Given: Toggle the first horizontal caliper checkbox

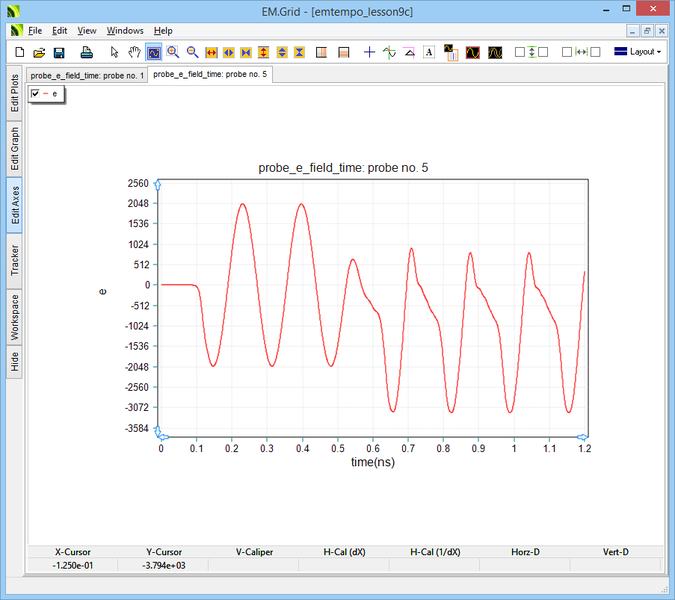Looking at the screenshot, I should point(567,52).
